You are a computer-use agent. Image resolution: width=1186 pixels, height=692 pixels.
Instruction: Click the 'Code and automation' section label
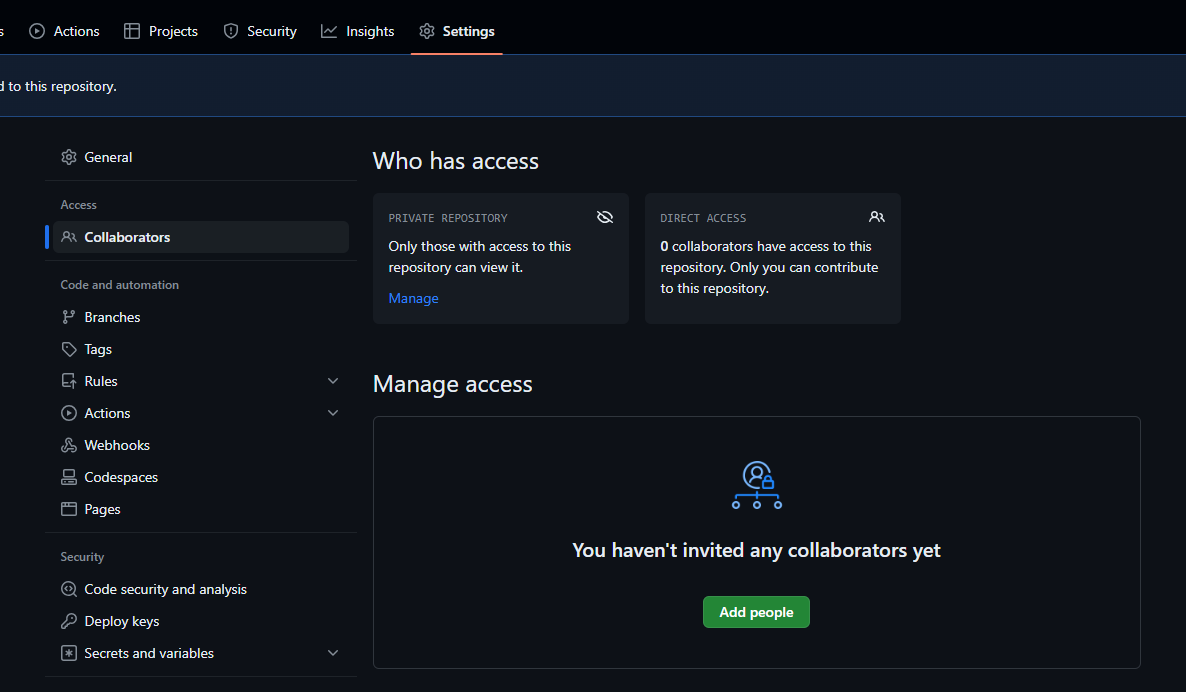[x=120, y=284]
